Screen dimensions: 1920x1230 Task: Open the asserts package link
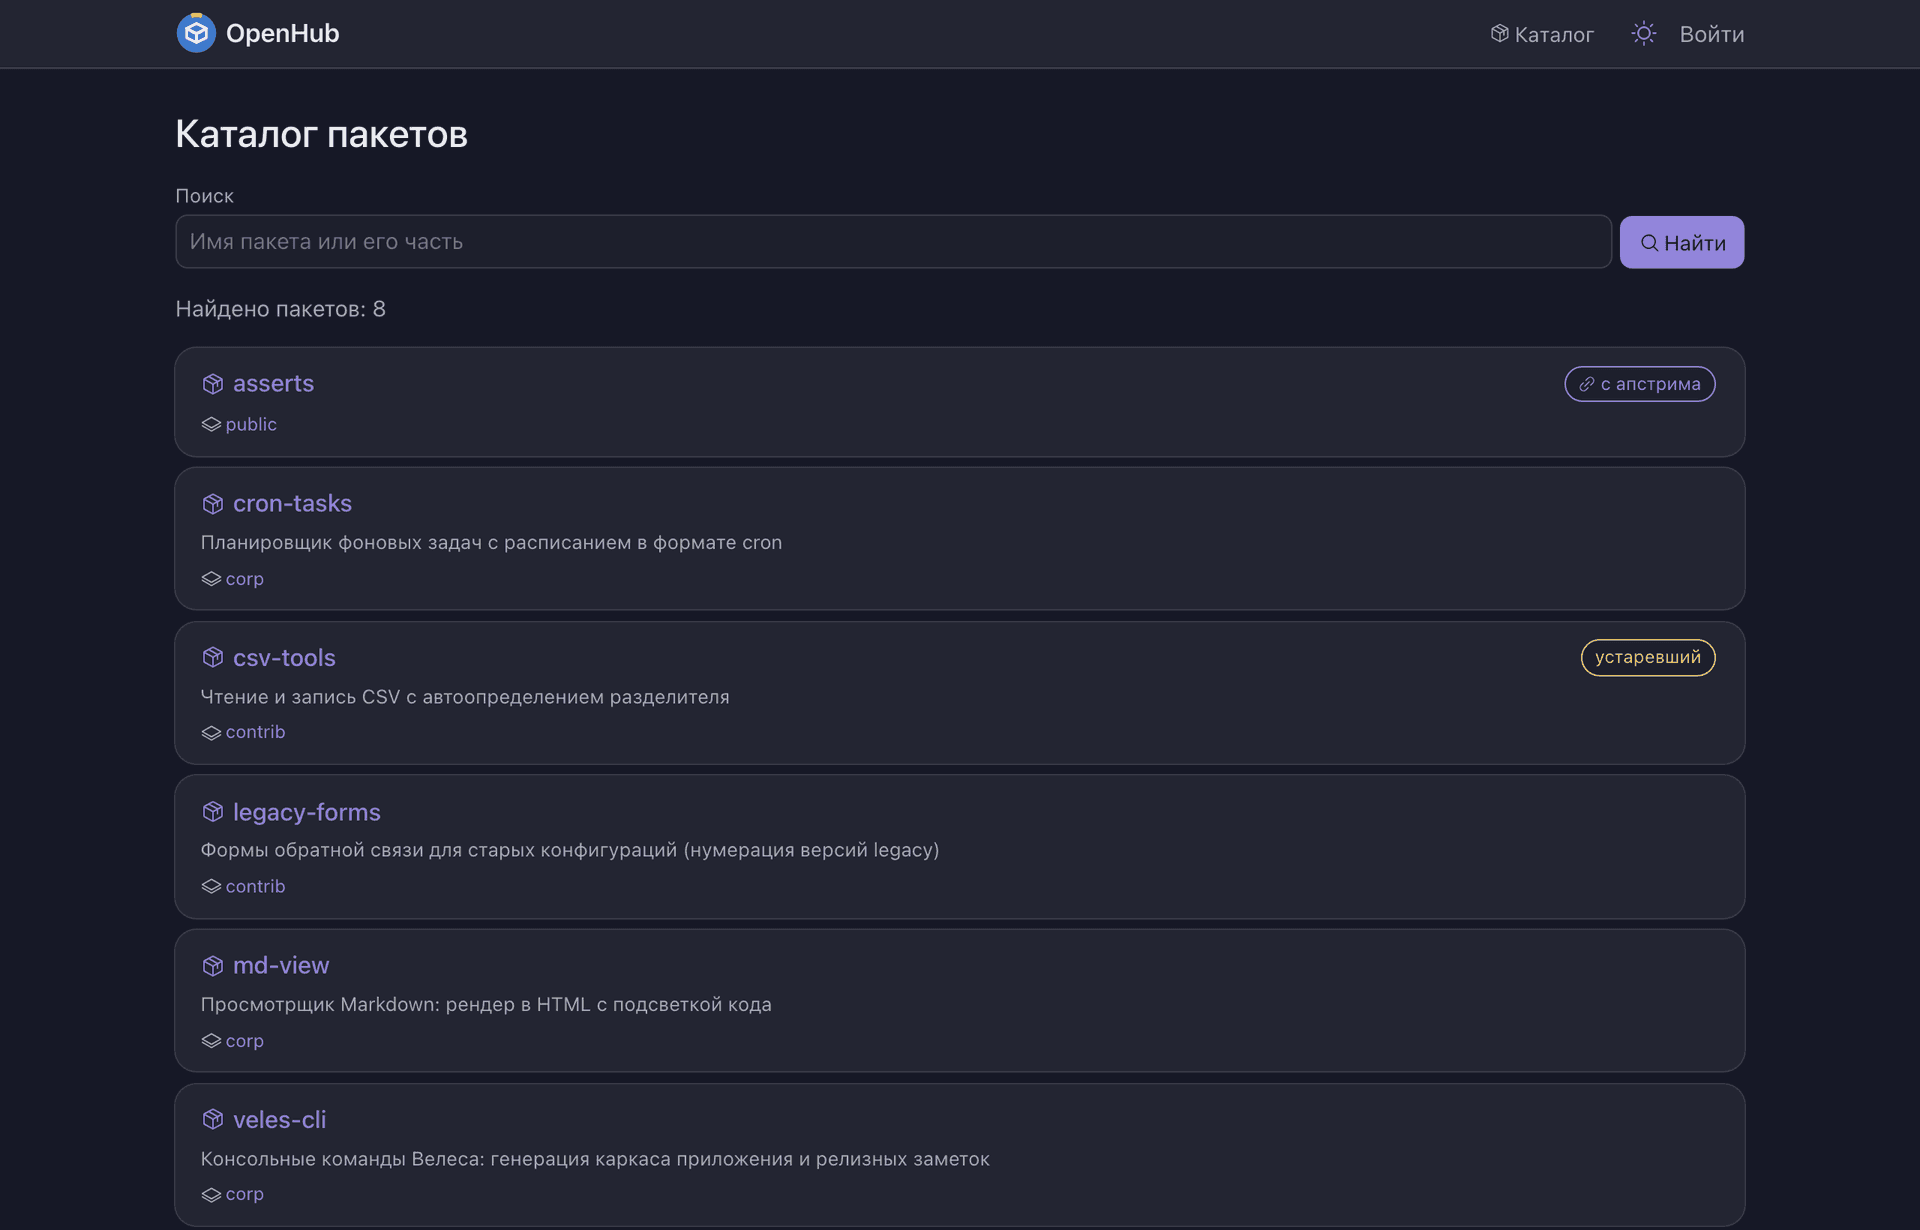(x=273, y=384)
